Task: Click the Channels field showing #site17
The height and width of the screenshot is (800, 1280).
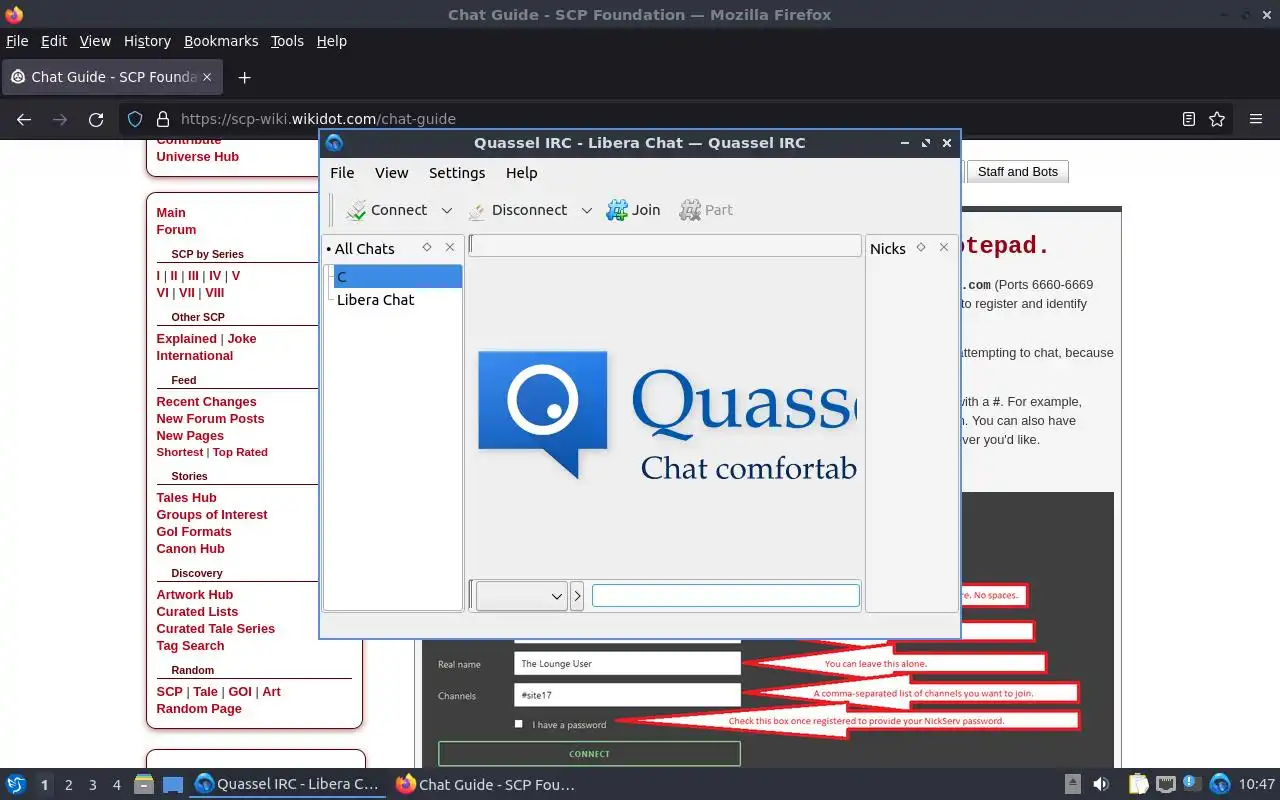Action: [627, 694]
